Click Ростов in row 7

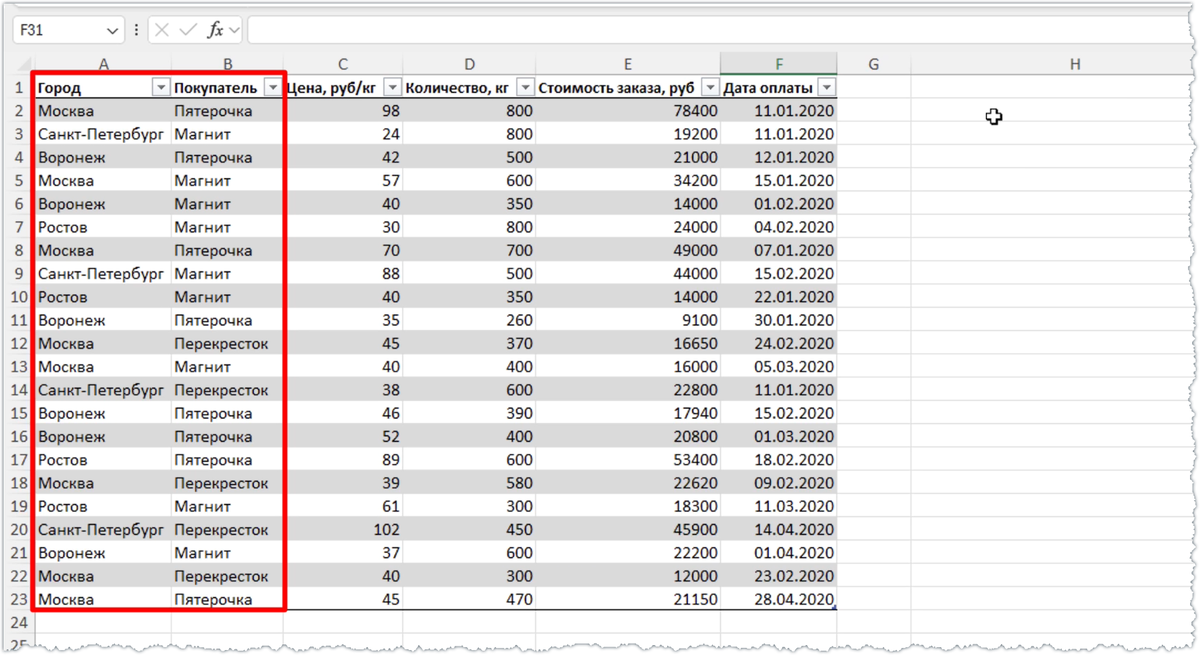point(103,227)
